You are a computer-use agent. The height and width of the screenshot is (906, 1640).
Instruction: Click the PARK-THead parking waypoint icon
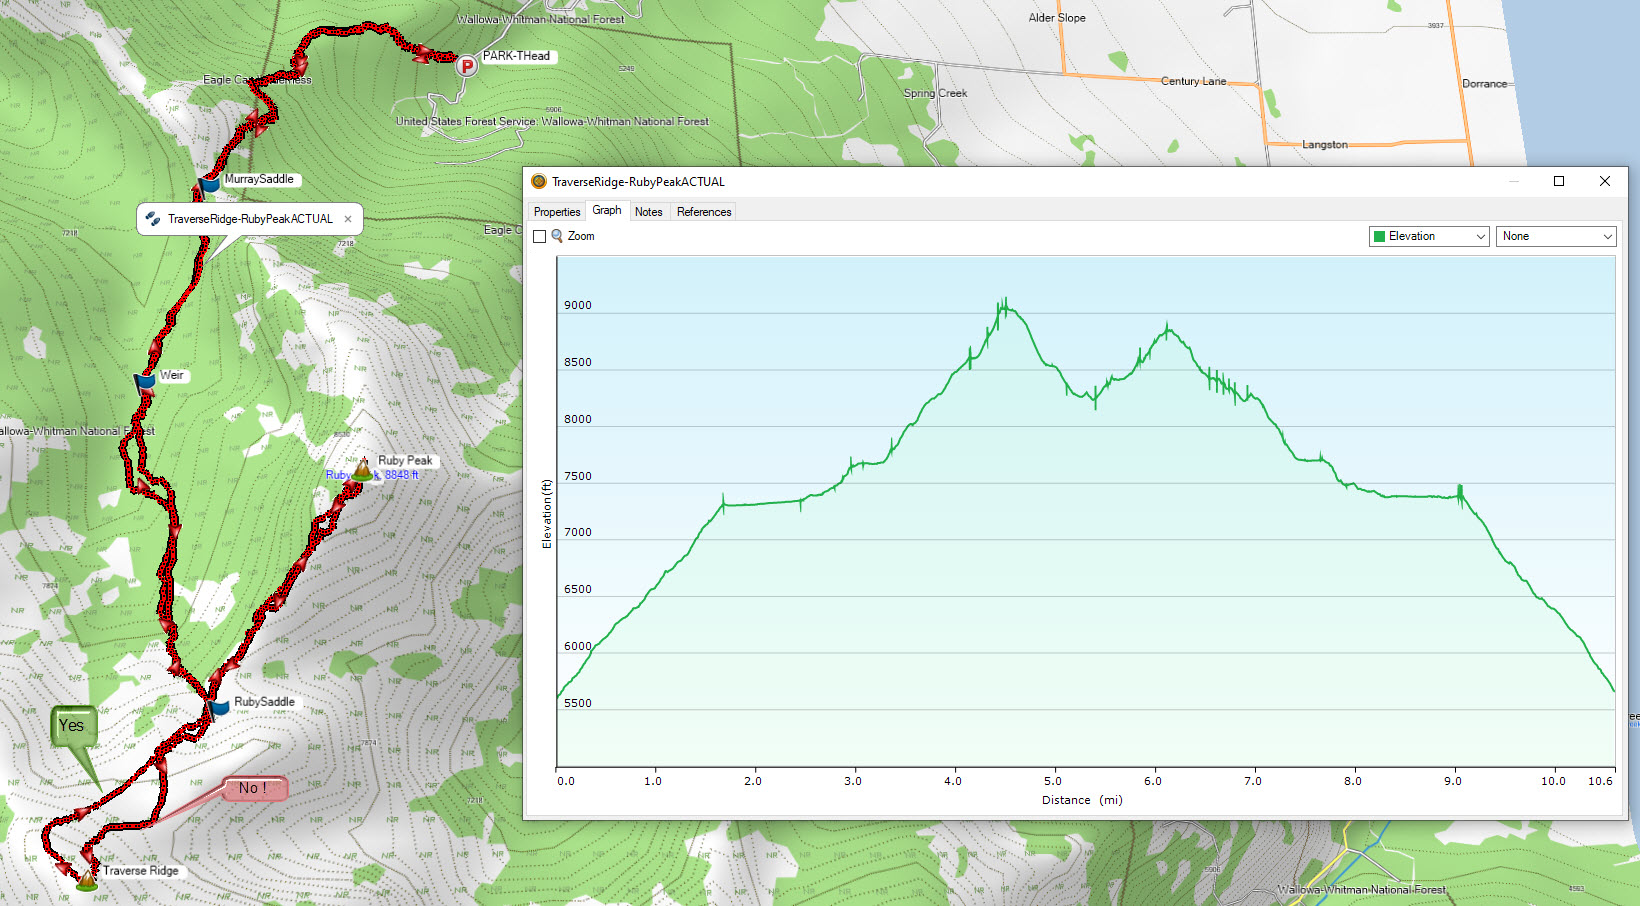(x=466, y=66)
